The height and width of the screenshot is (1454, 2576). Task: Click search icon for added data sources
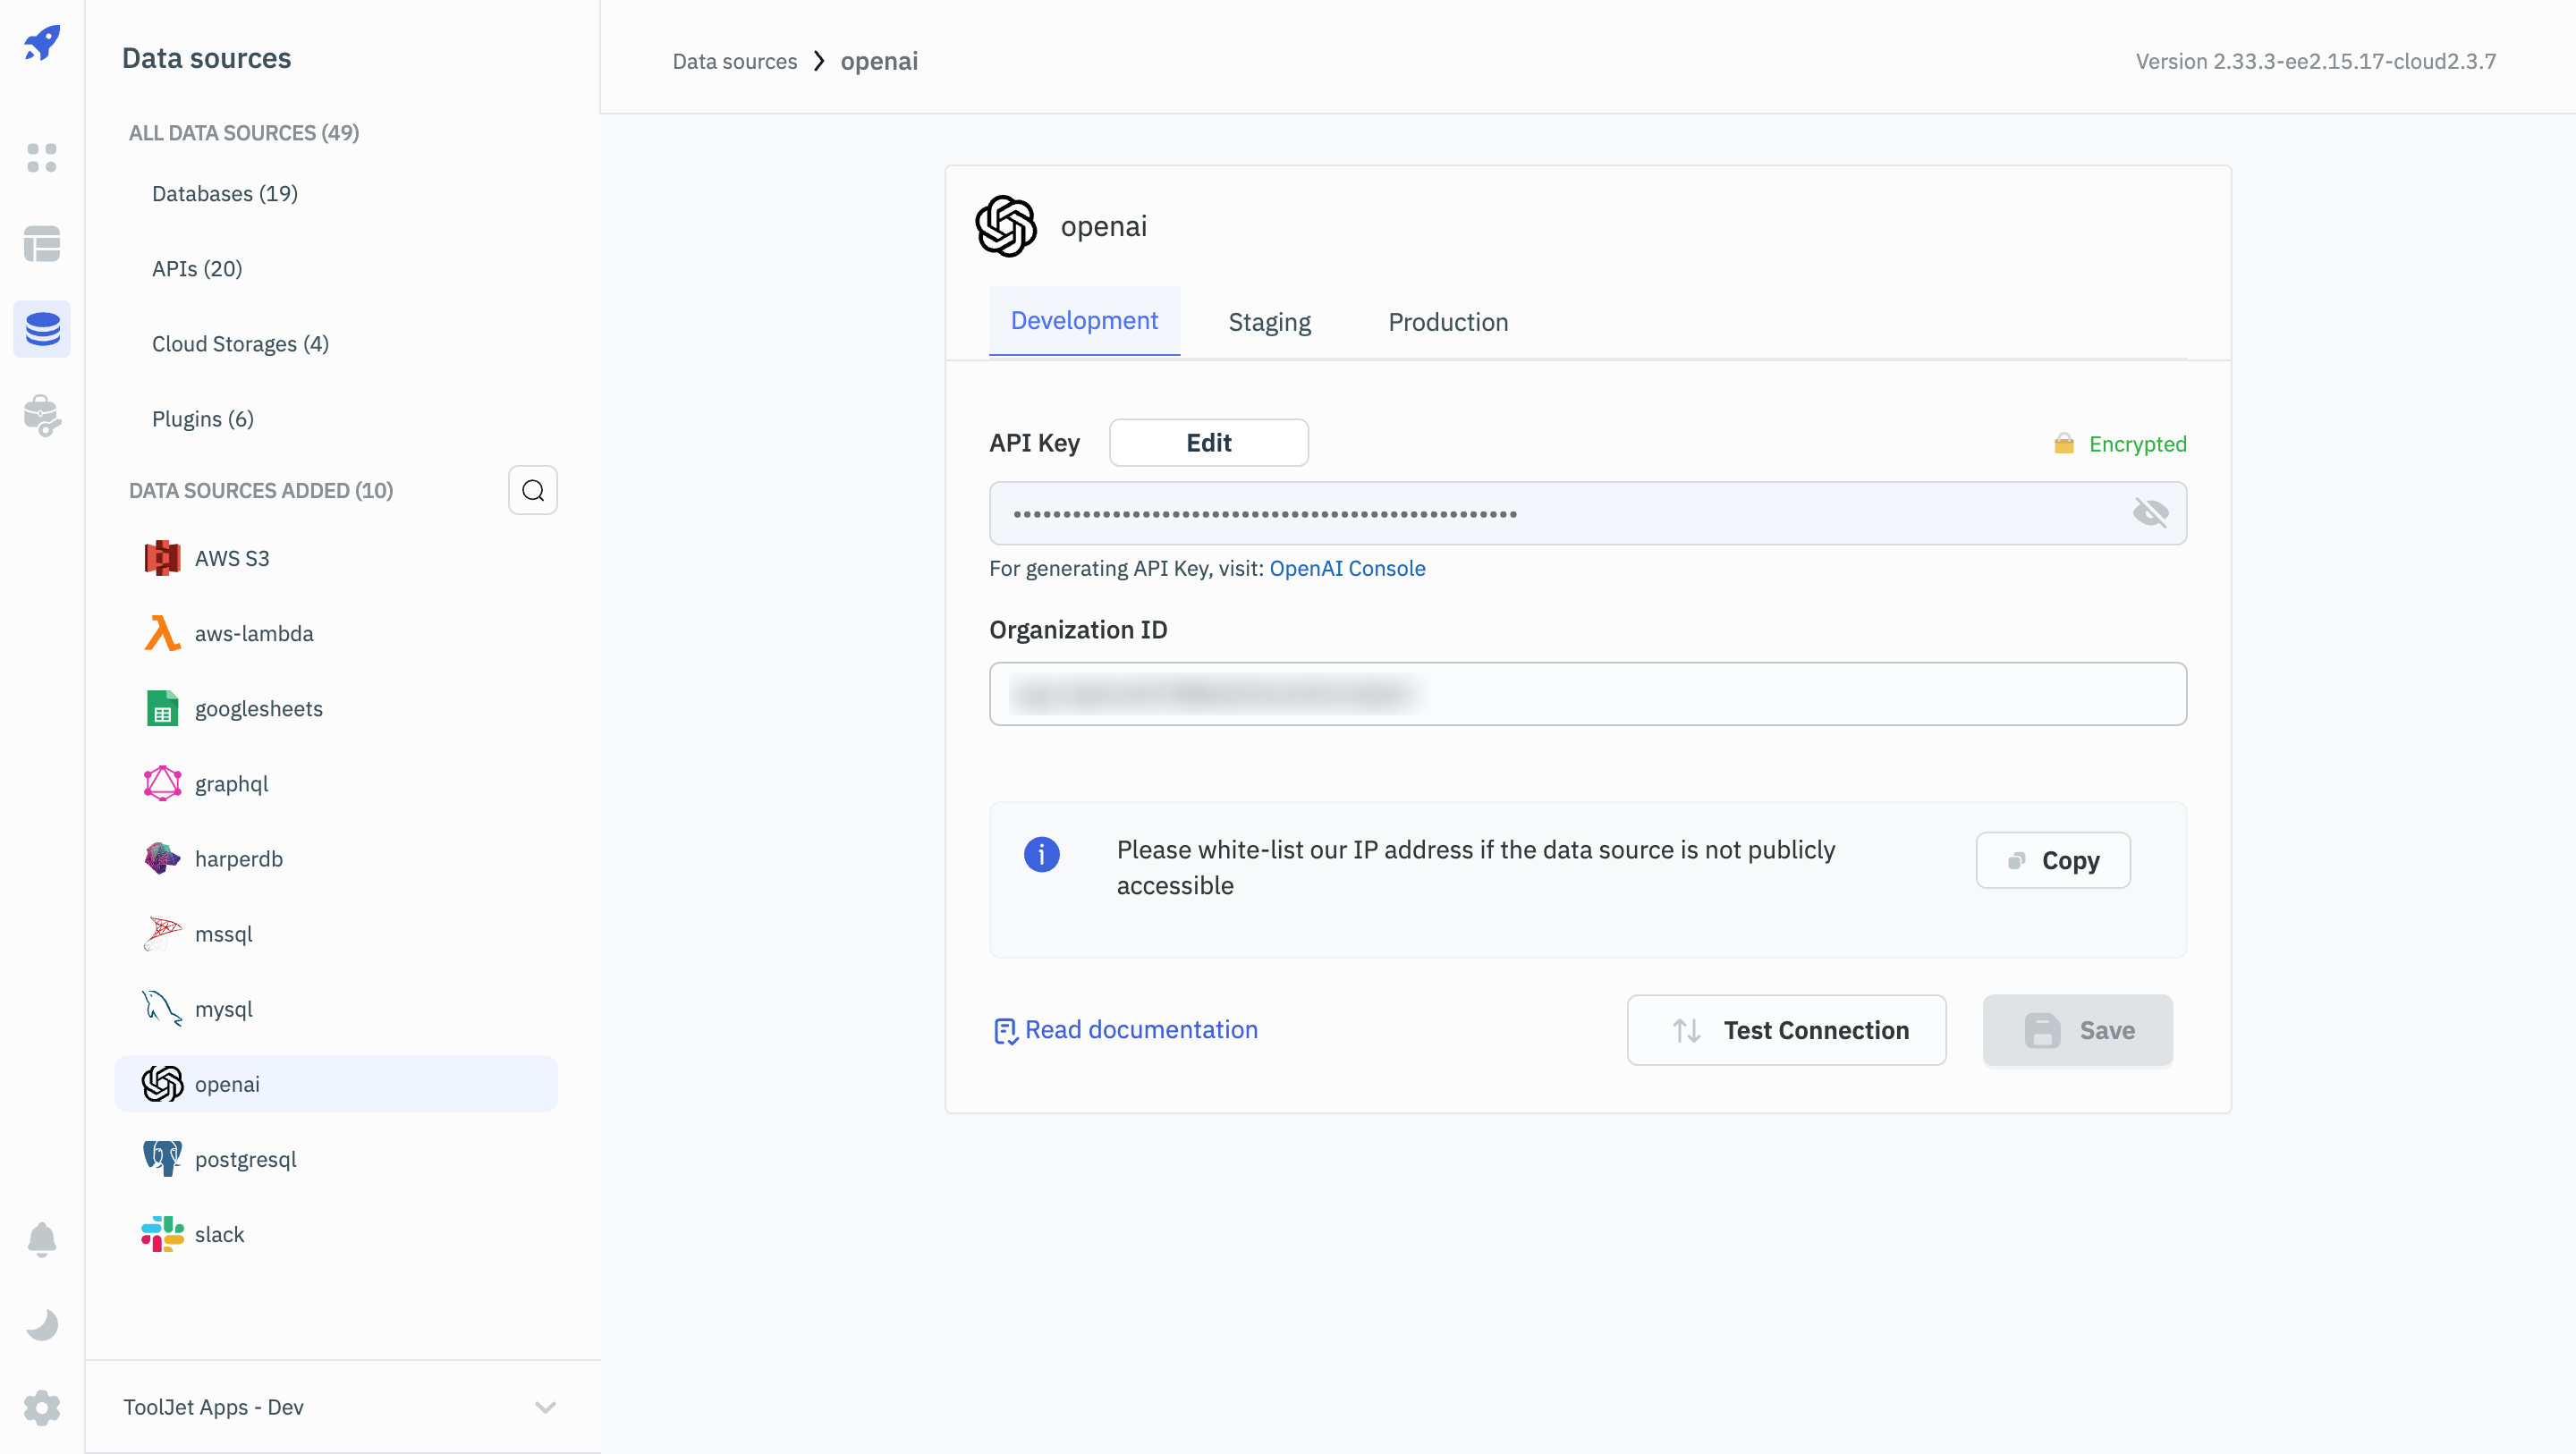[533, 490]
